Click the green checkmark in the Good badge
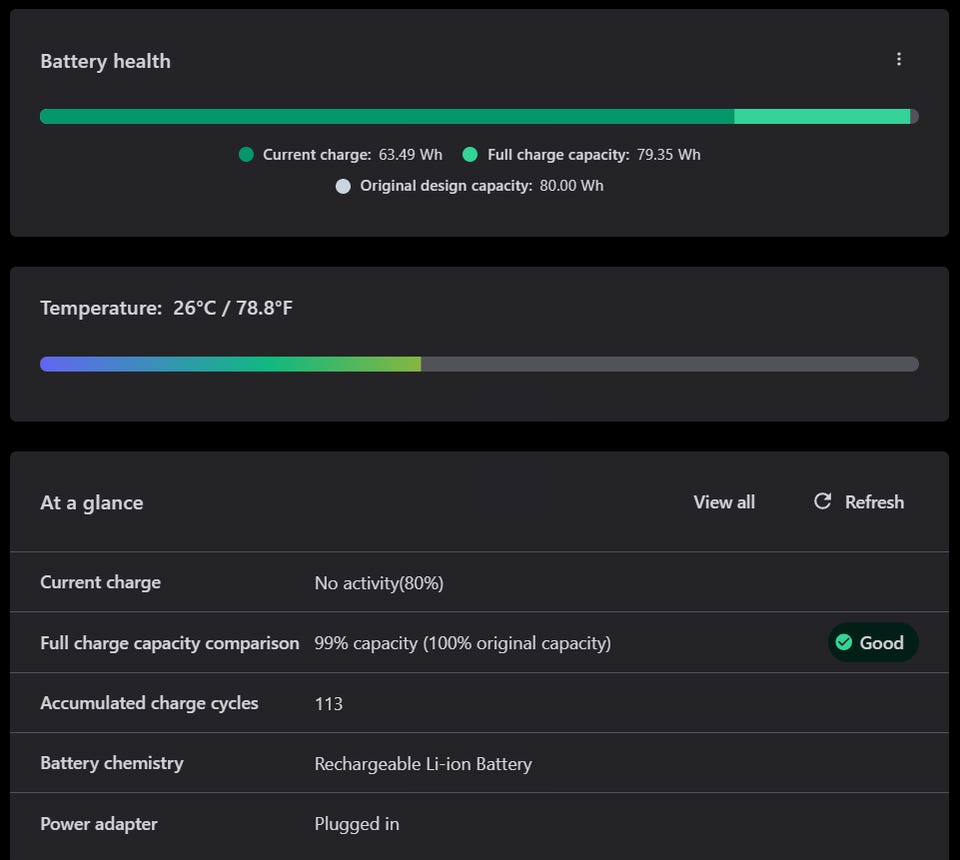This screenshot has height=860, width=960. (x=844, y=642)
